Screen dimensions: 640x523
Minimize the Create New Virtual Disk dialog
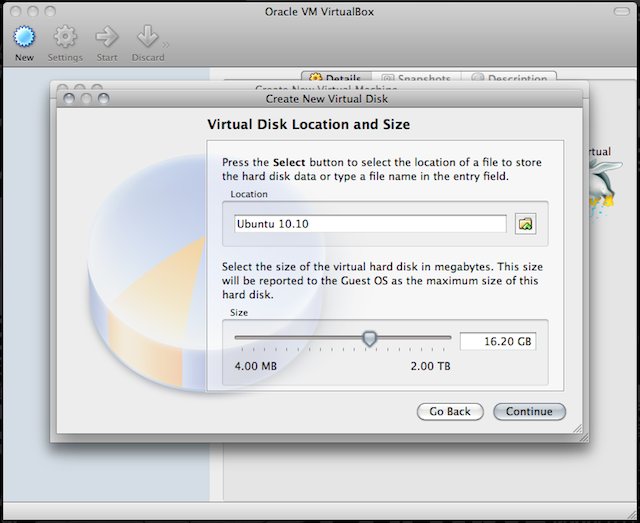tap(86, 98)
